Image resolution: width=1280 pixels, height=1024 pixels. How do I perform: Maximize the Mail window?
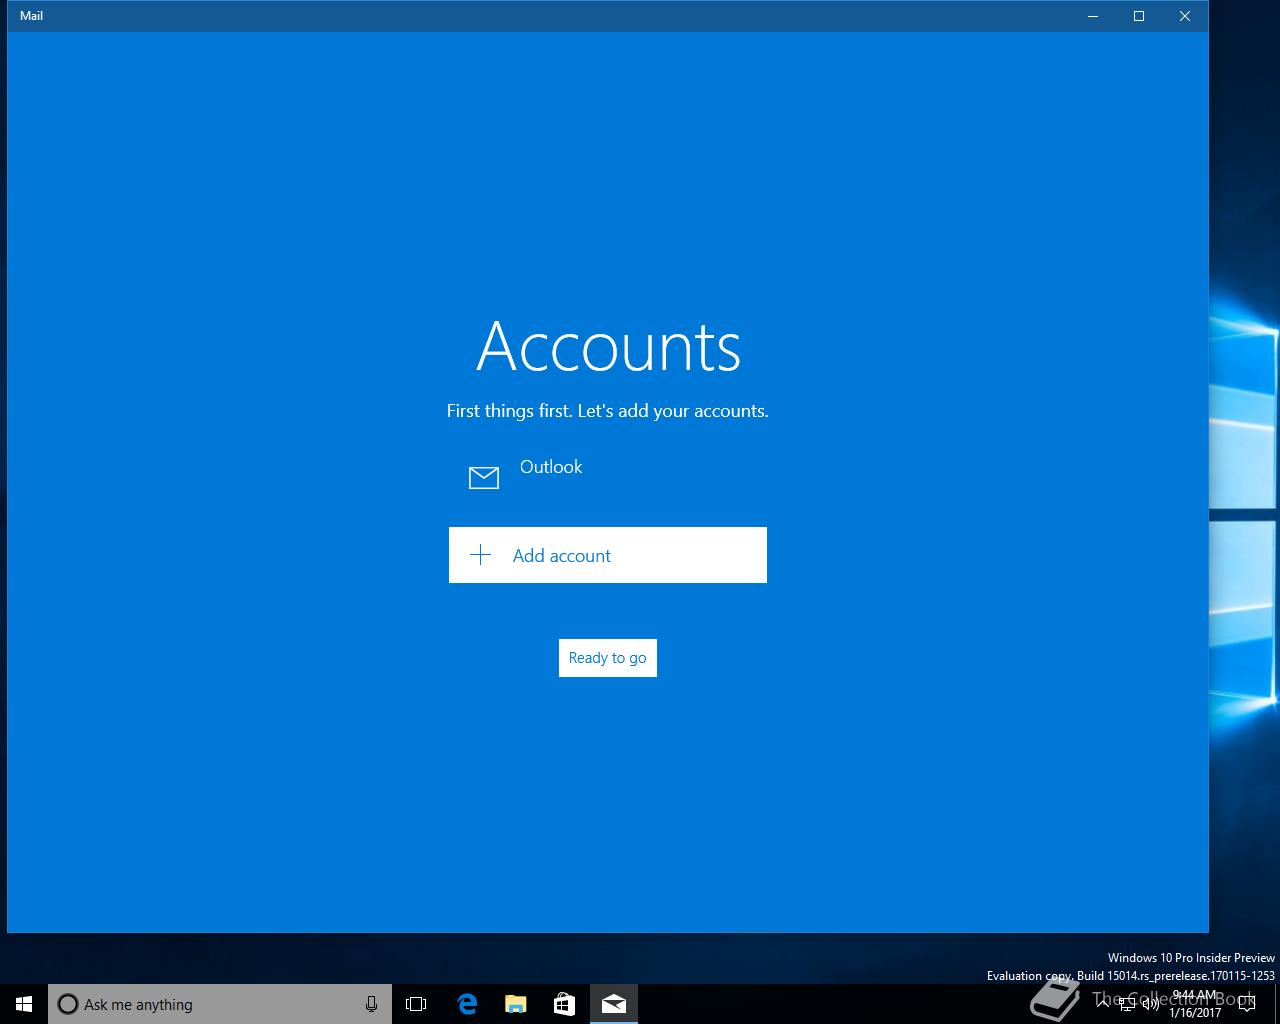tap(1139, 16)
